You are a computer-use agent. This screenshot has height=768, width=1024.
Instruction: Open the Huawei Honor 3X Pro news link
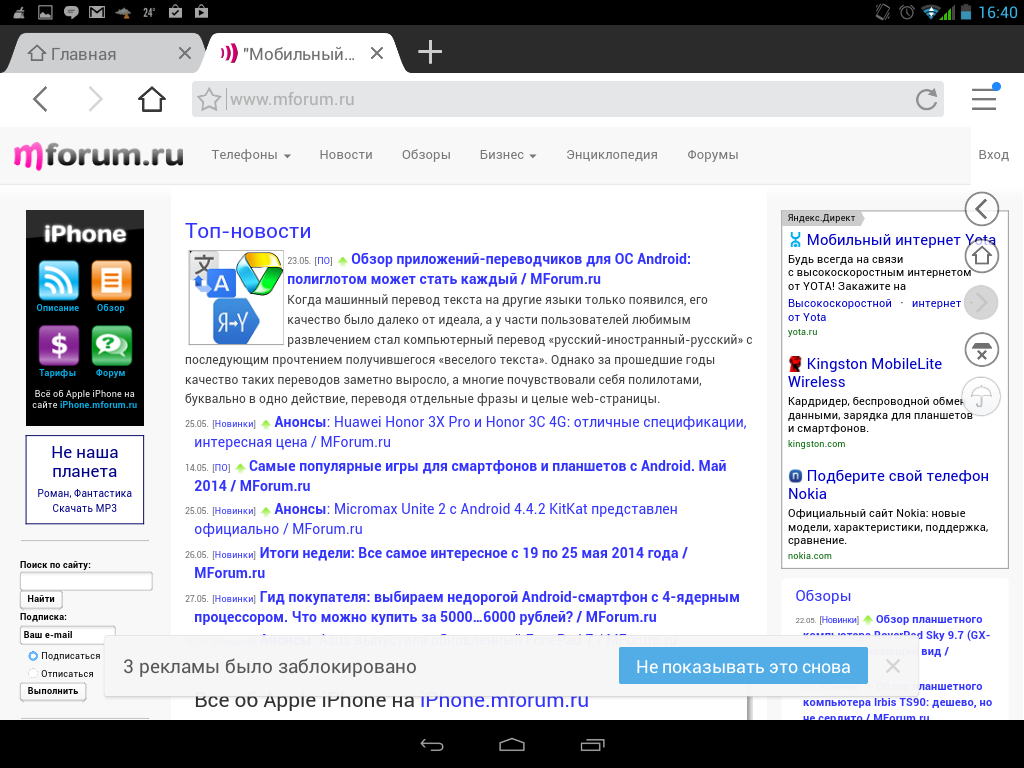coord(470,432)
